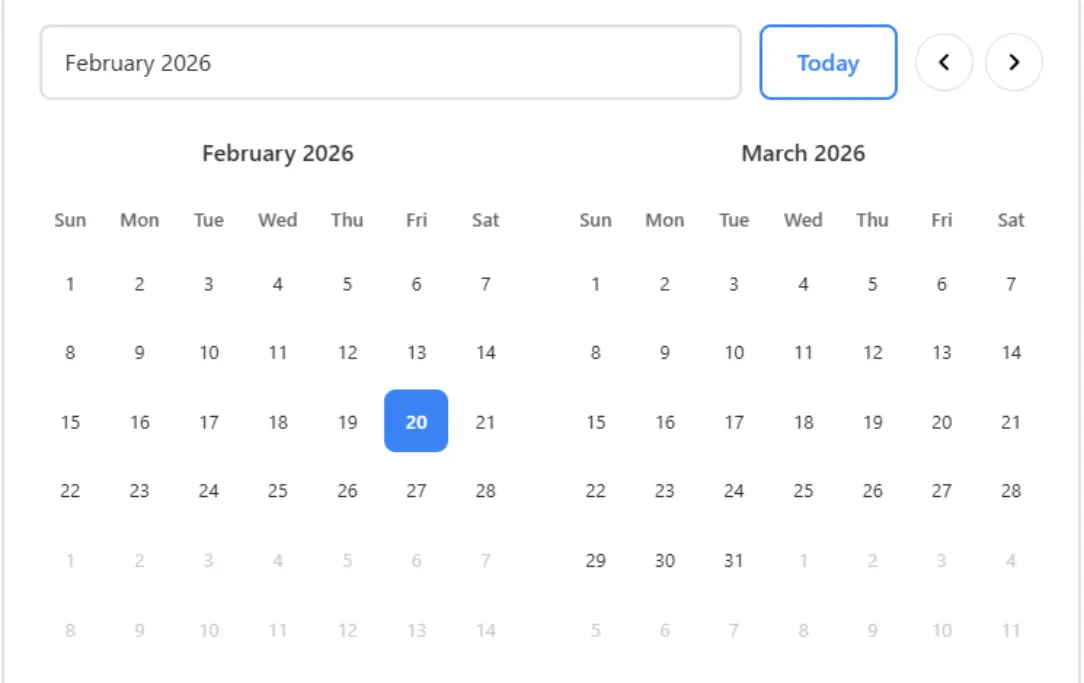Click the grayed-out March 4 in right calendar
The image size is (1084, 683).
point(1011,561)
